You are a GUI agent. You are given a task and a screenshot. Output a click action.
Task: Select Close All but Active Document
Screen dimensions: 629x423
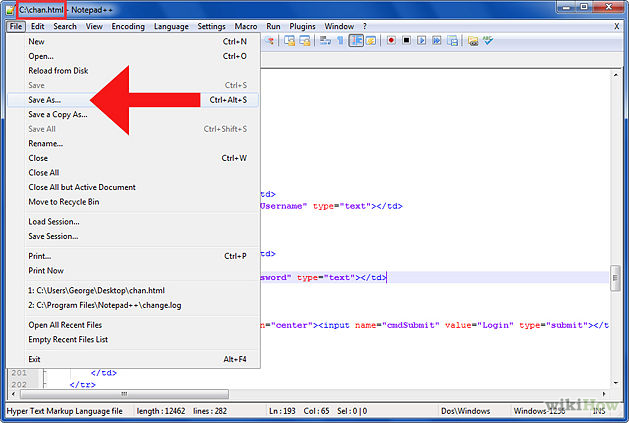coord(133,187)
